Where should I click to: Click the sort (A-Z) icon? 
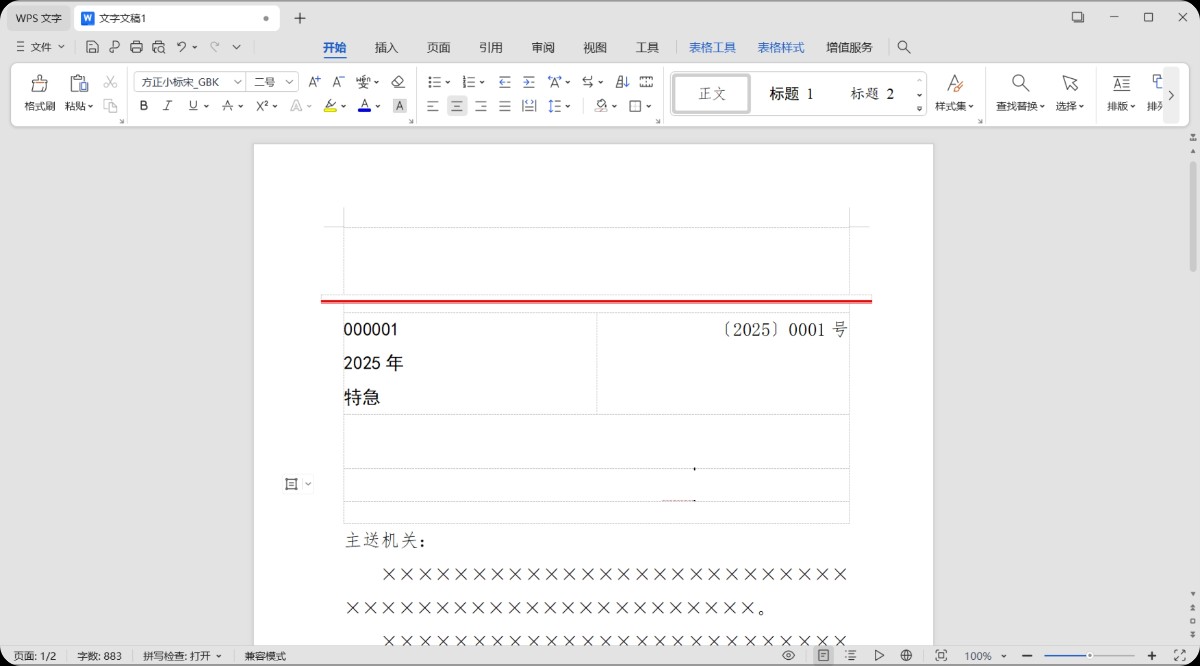coord(622,82)
